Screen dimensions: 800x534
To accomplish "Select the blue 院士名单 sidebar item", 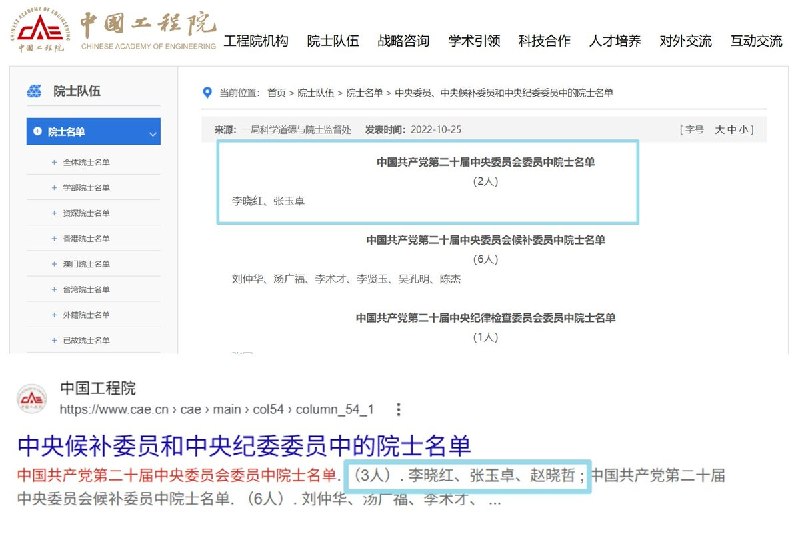I will [93, 132].
